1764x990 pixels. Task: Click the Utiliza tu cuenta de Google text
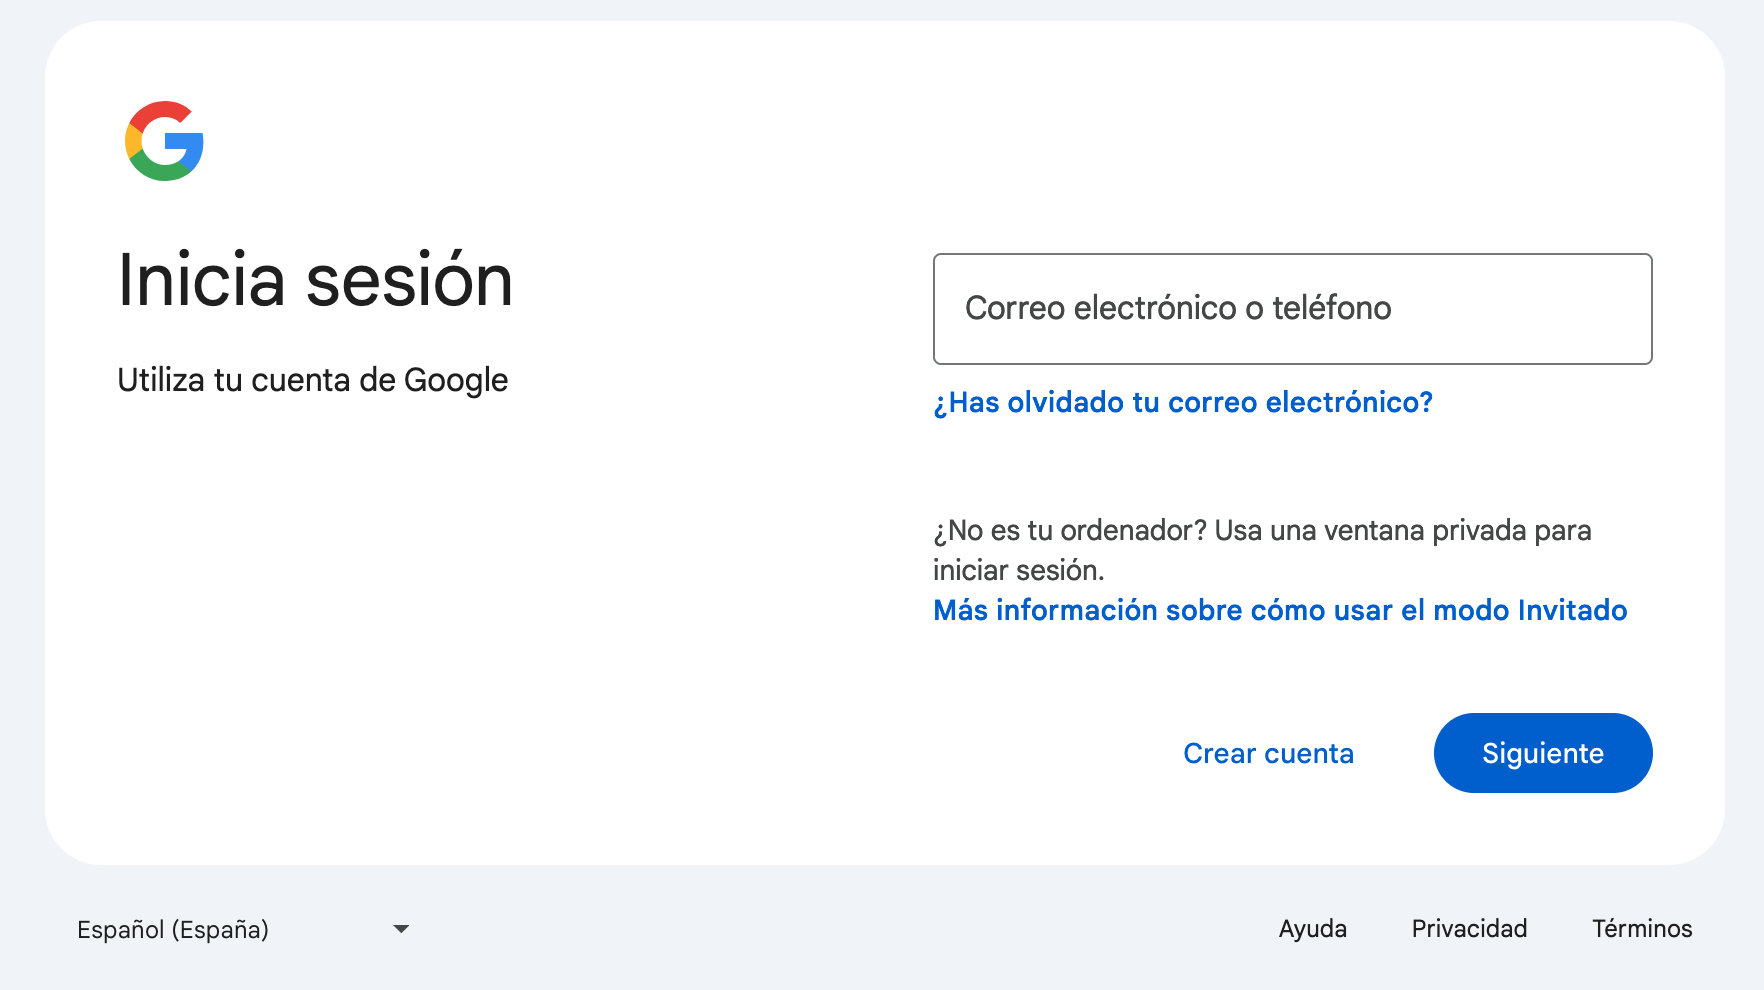coord(313,380)
